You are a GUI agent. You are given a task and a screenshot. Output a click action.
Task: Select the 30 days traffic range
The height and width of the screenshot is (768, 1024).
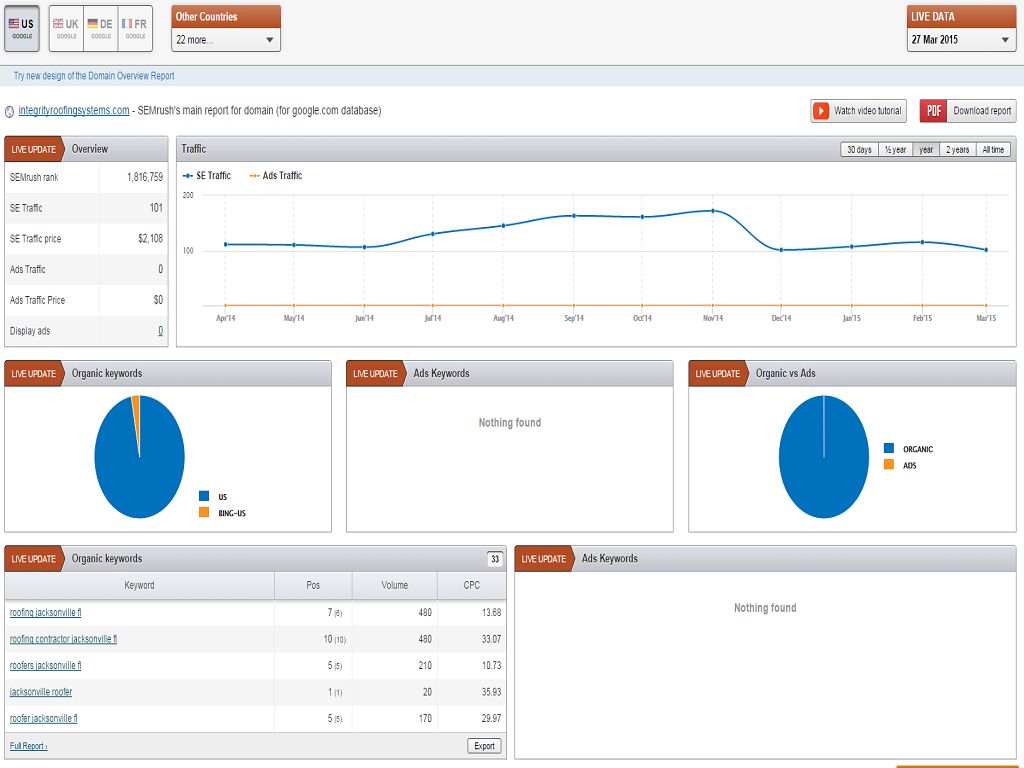click(x=858, y=150)
